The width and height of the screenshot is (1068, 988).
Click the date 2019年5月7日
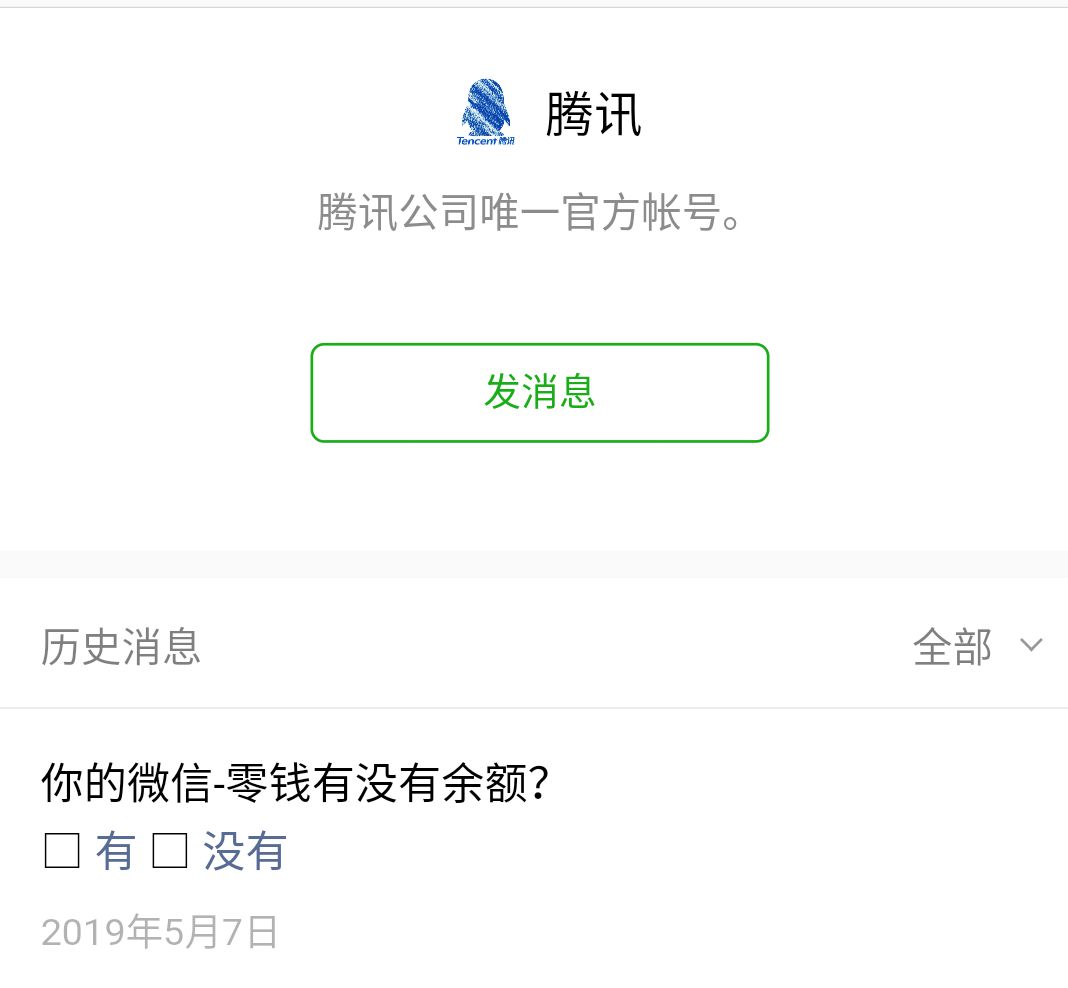pos(159,932)
